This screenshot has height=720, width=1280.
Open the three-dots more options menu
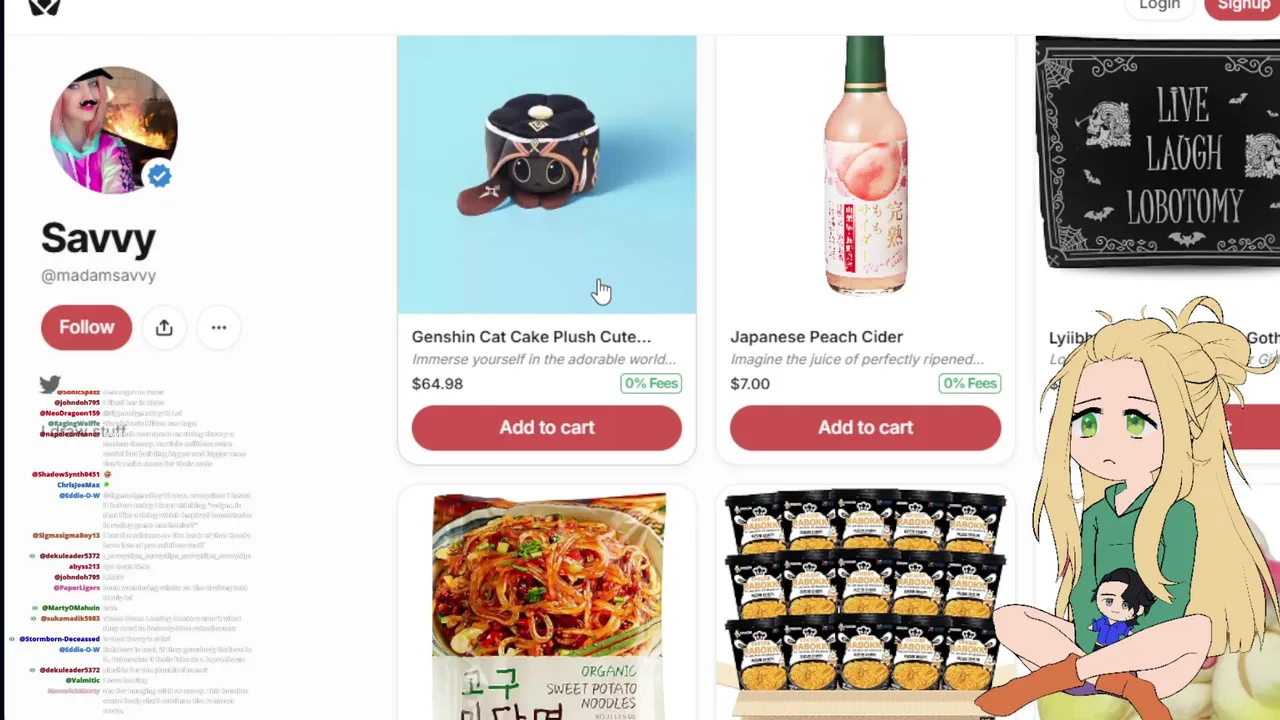tap(219, 328)
